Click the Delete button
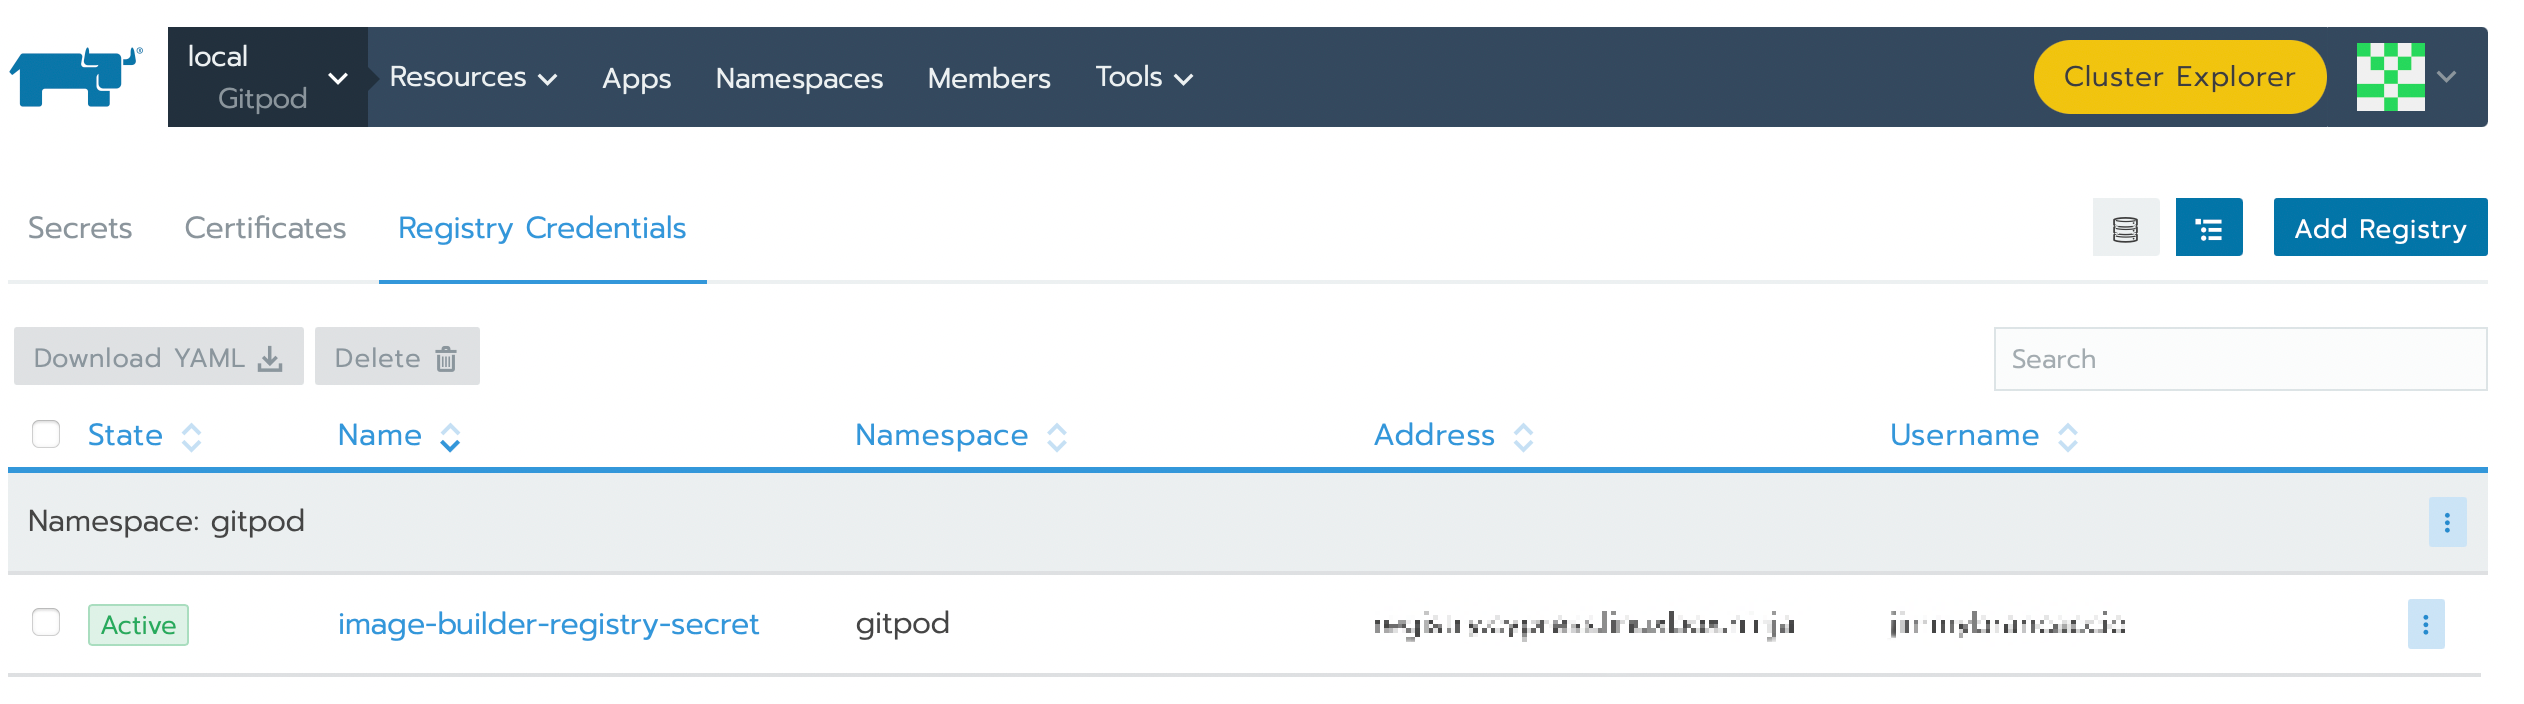2524x704 pixels. 397,357
